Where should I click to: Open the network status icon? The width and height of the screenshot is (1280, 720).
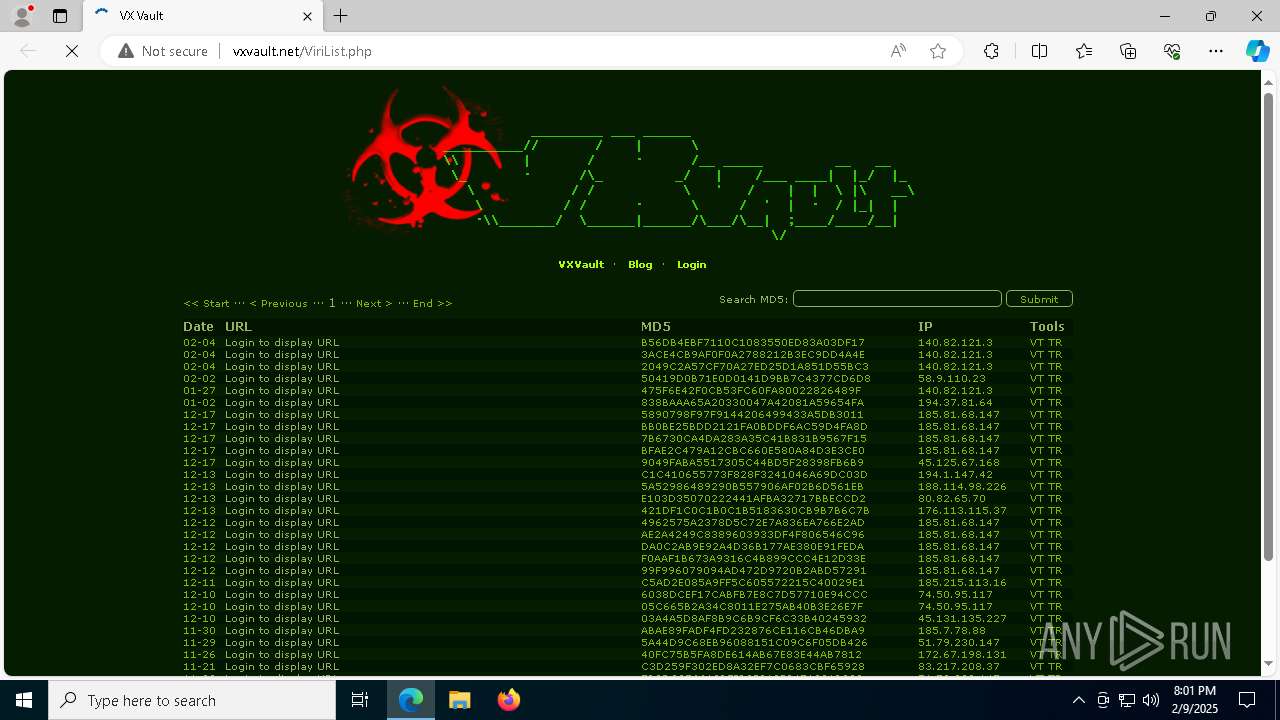point(1126,700)
